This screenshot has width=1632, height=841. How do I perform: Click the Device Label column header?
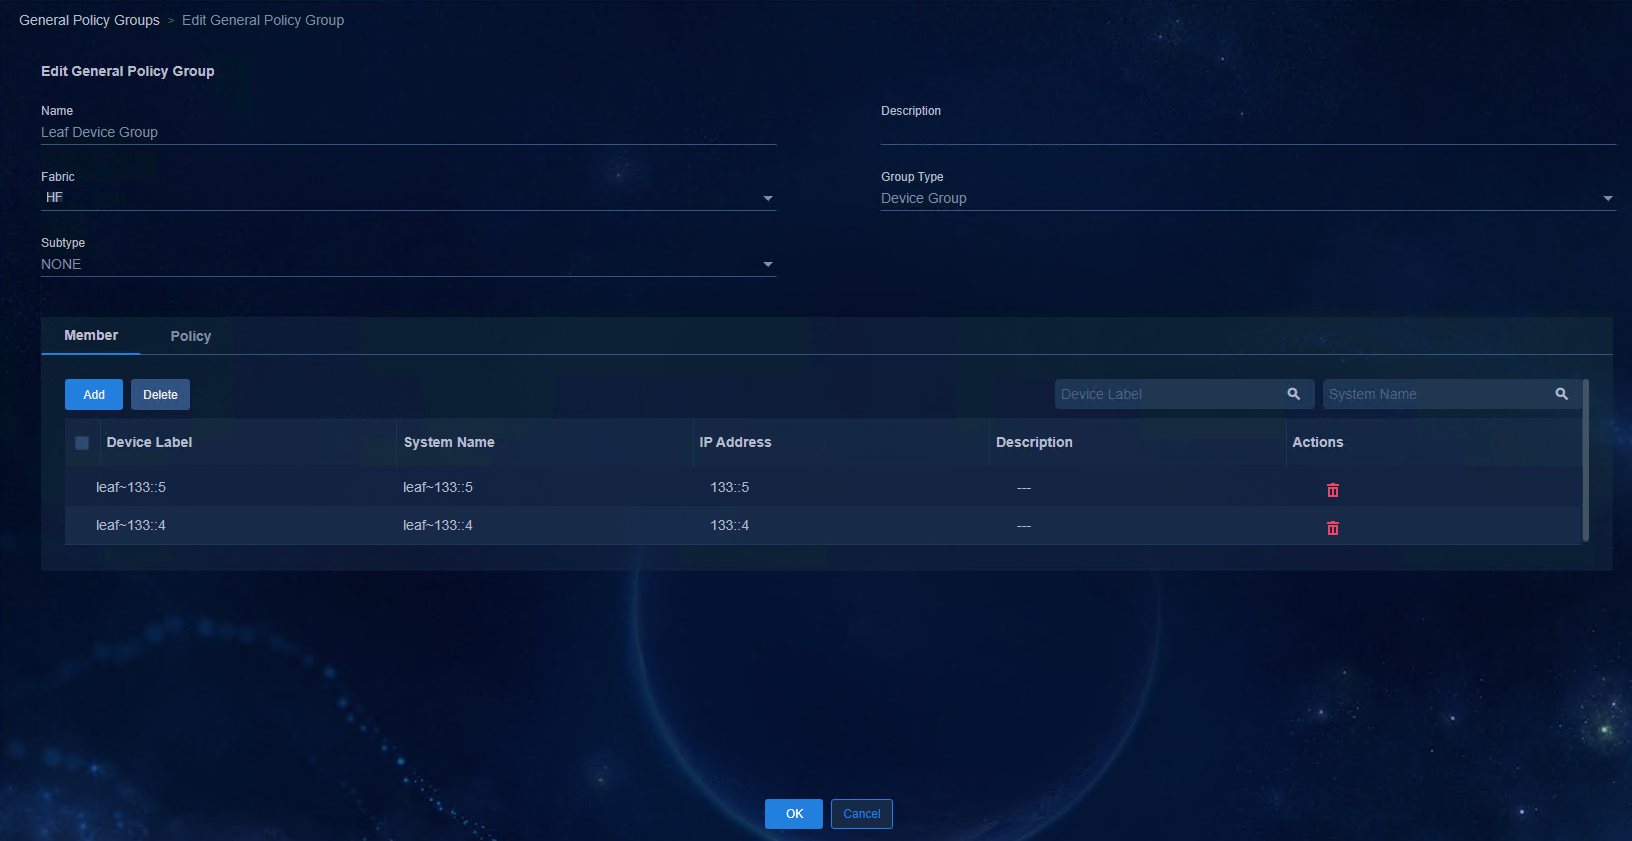149,442
